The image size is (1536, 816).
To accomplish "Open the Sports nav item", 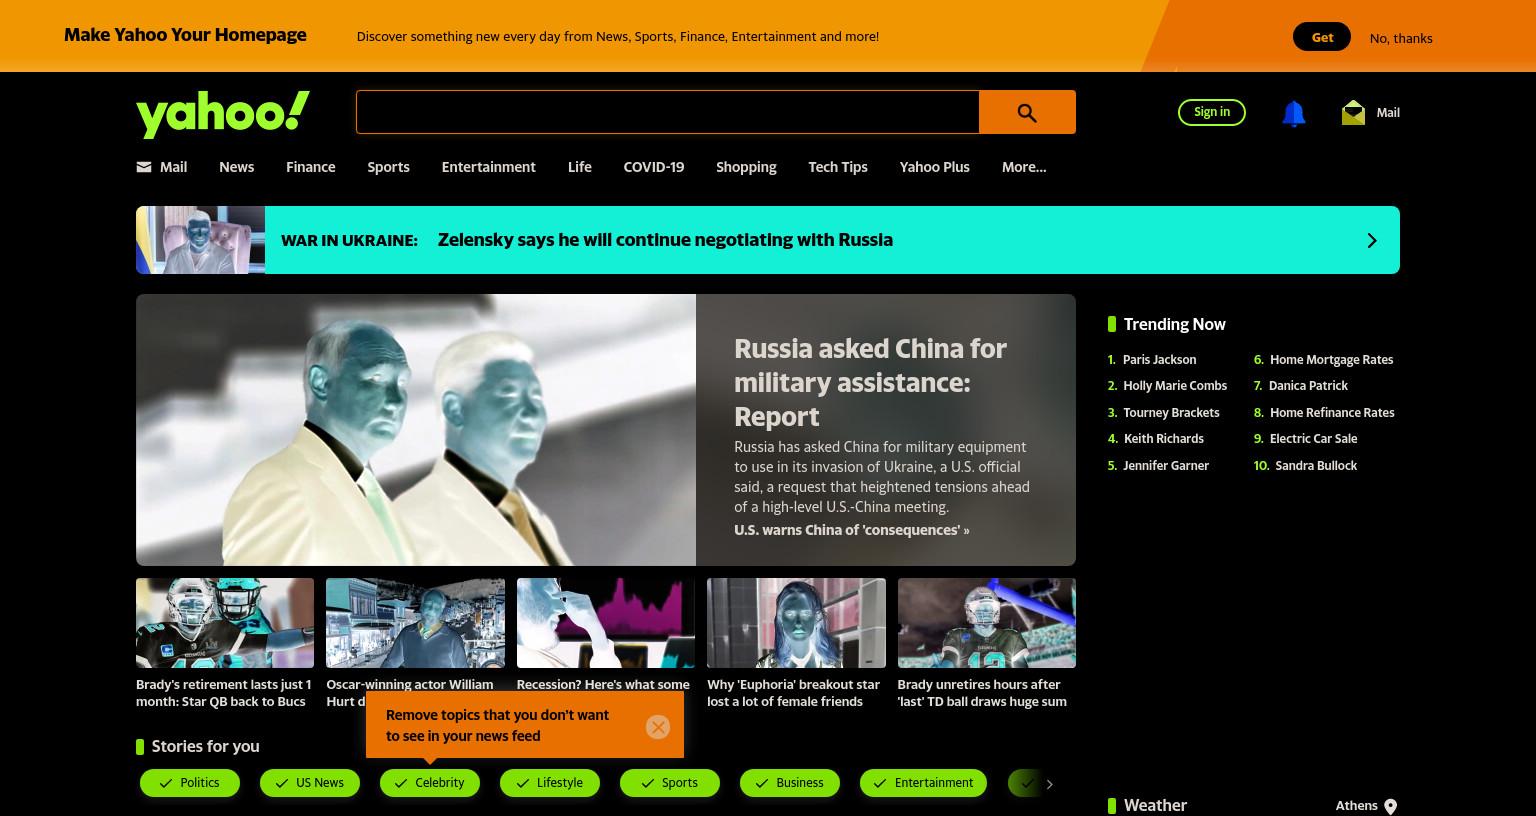I will (388, 167).
